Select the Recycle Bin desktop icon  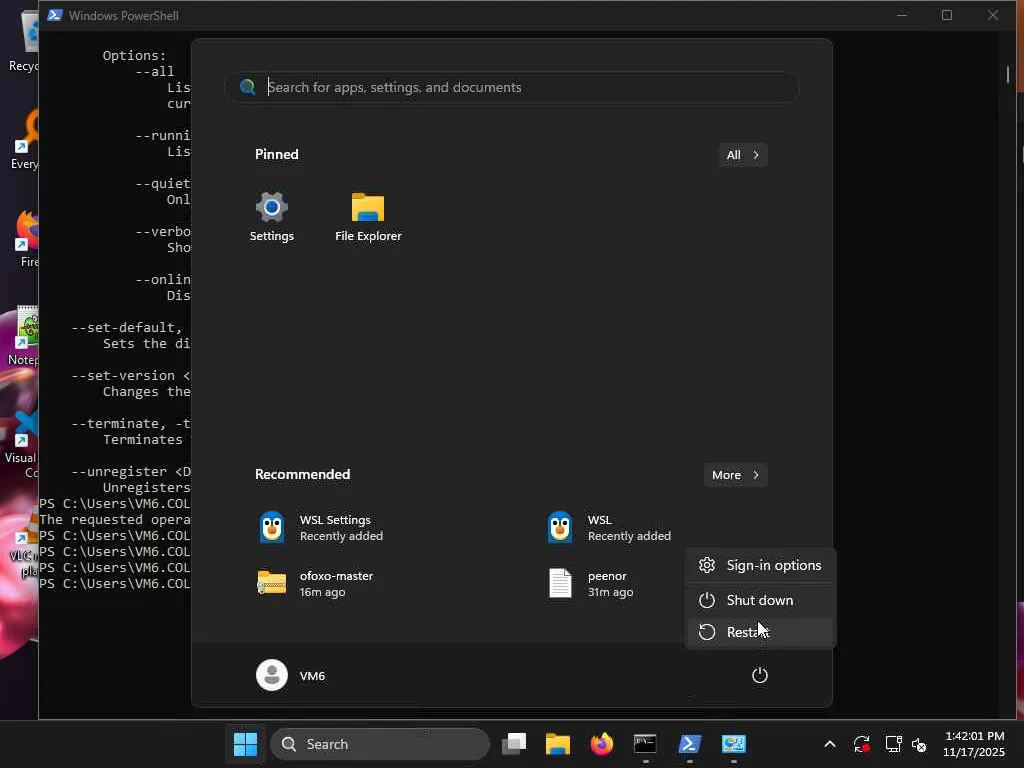[25, 42]
